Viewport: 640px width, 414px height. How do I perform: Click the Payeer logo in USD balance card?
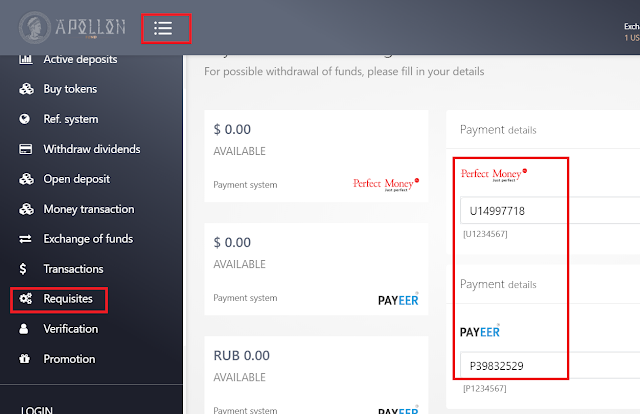click(x=398, y=300)
